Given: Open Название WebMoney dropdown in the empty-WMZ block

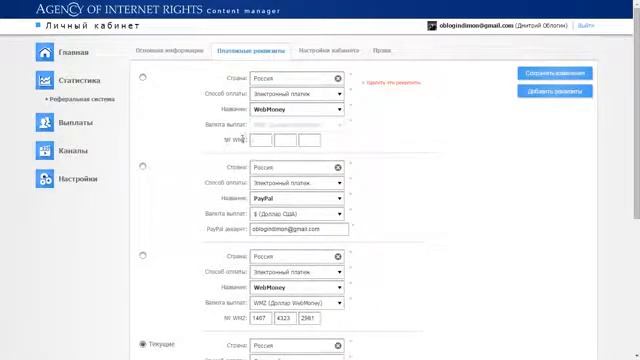Looking at the screenshot, I should [297, 109].
